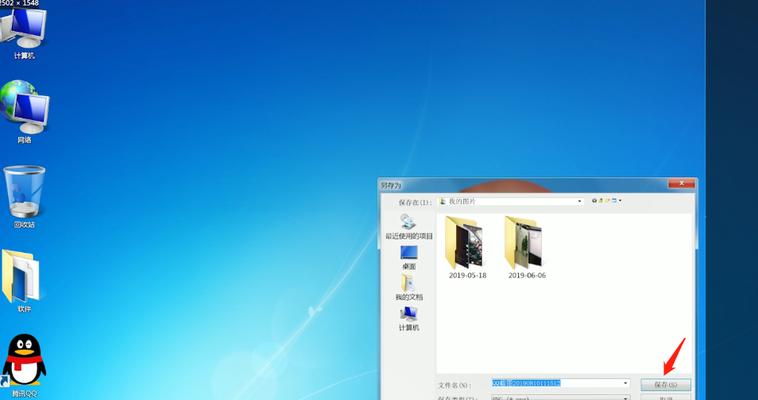758x400 pixels.
Task: Go to 最近使用的项目 in dialog sidebar
Action: tap(409, 227)
